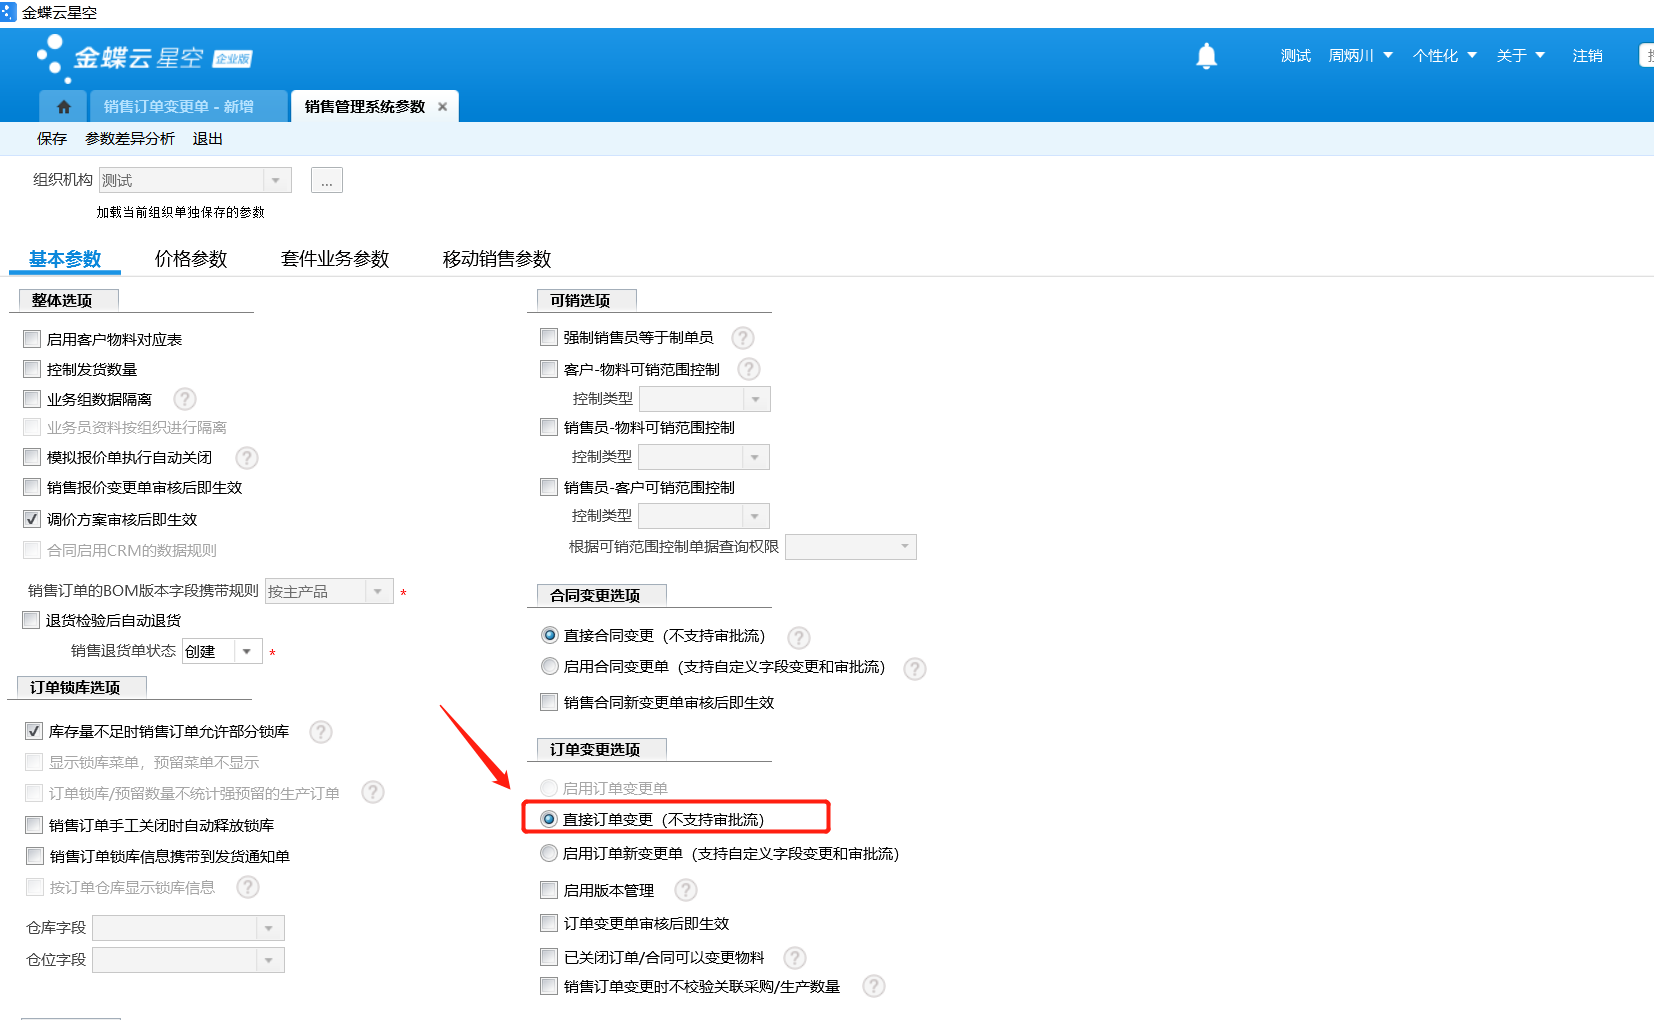Show help for 库存量不足时允许部分锁库
The width and height of the screenshot is (1654, 1020).
[321, 732]
